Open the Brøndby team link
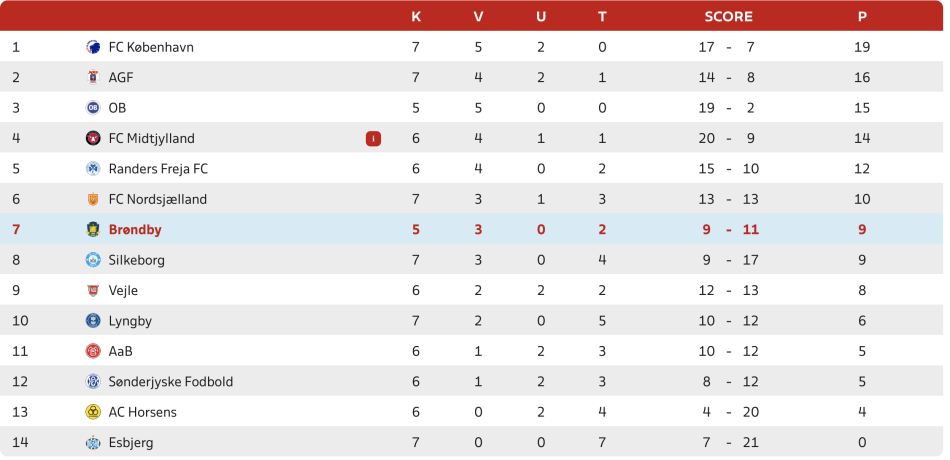Screen dimensions: 950x460 pos(135,230)
